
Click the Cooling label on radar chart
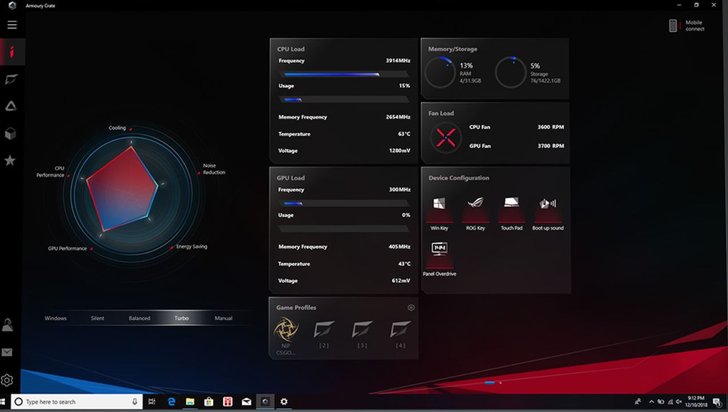tap(117, 128)
